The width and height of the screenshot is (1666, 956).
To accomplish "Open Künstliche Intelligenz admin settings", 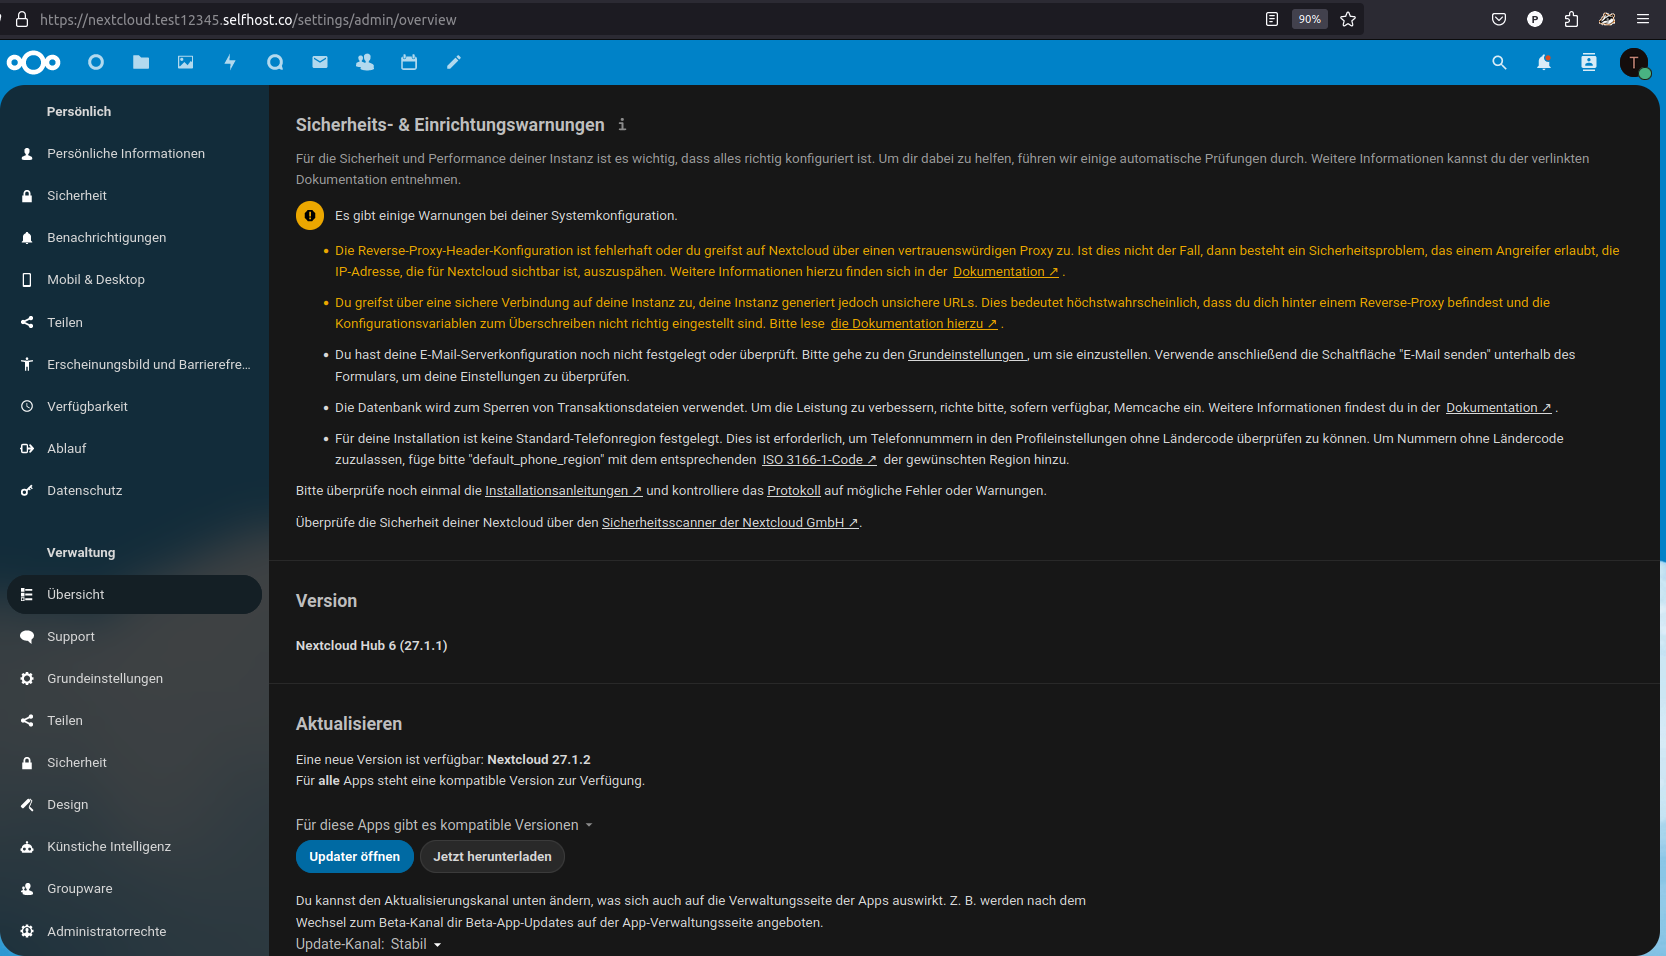I will 109,846.
